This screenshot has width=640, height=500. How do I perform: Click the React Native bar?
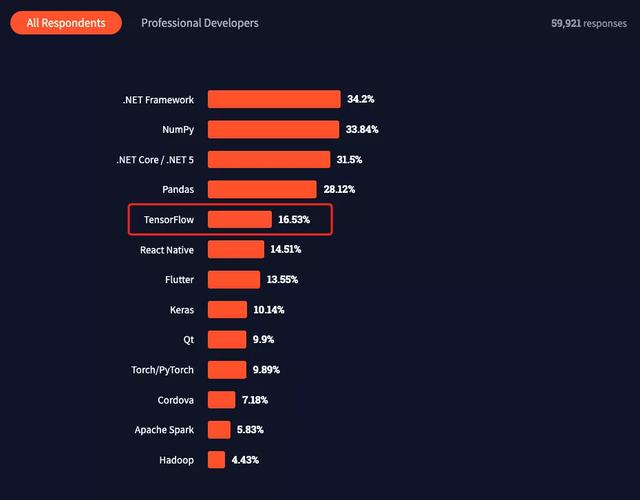[x=236, y=249]
